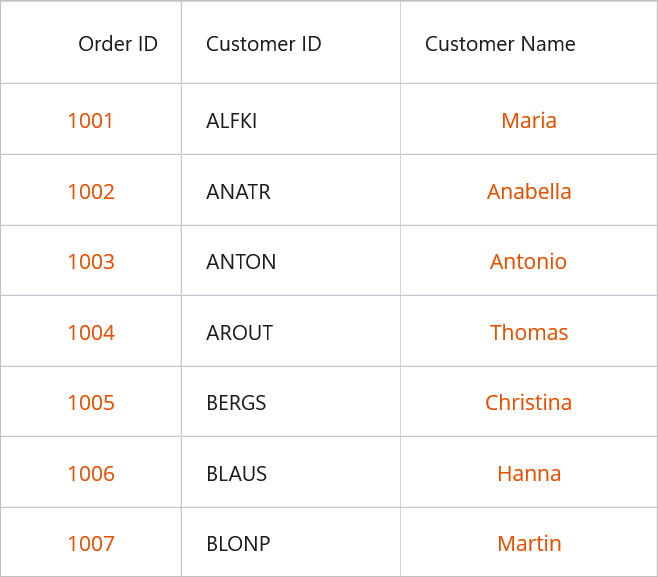Click the Order ID column header
This screenshot has height=577, width=658.
(117, 44)
